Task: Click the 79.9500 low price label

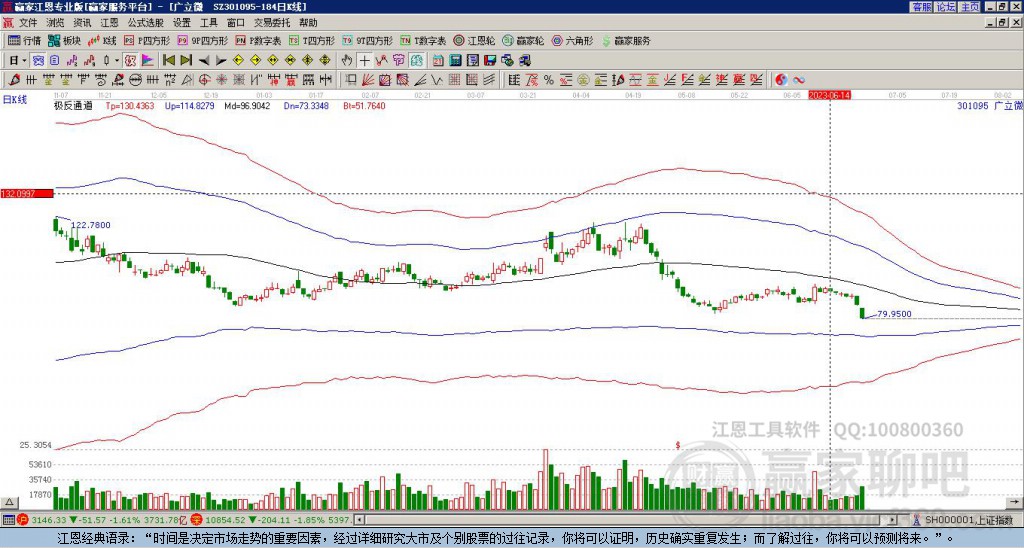Action: [894, 314]
